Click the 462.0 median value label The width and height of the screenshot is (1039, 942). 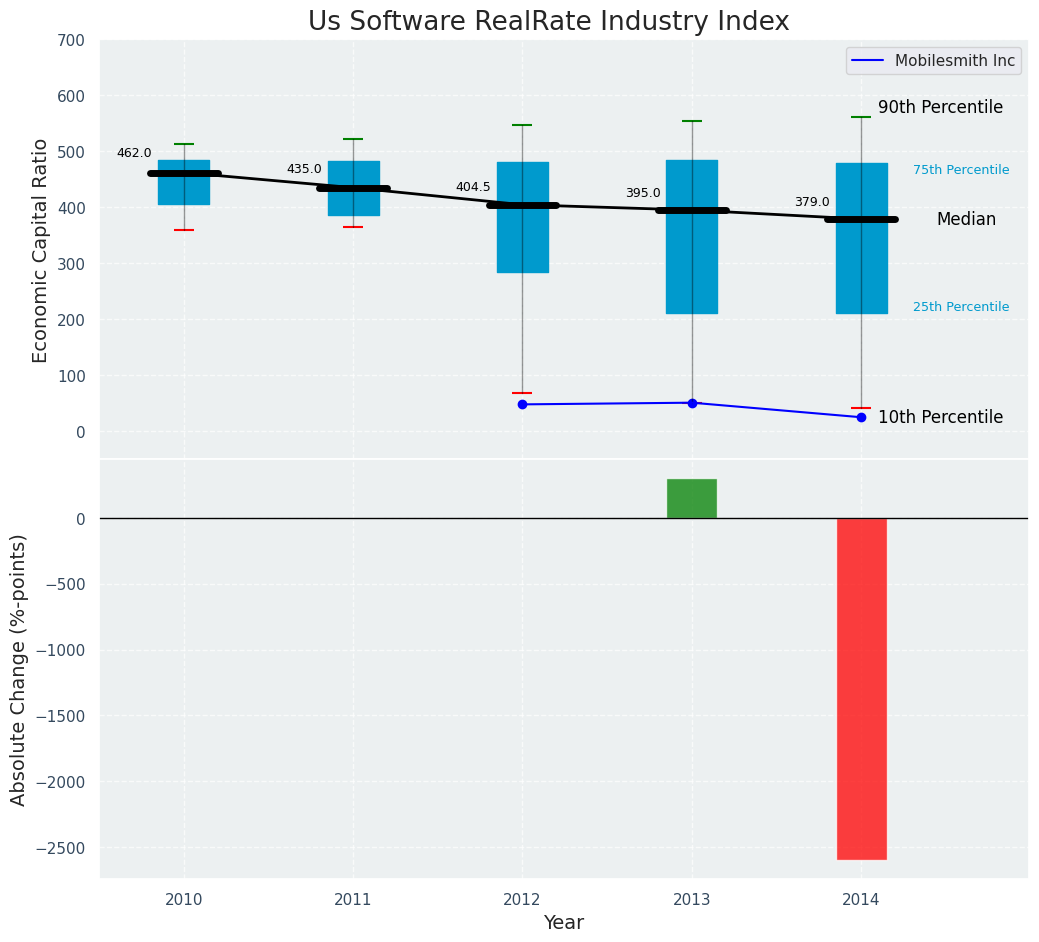pyautogui.click(x=135, y=153)
